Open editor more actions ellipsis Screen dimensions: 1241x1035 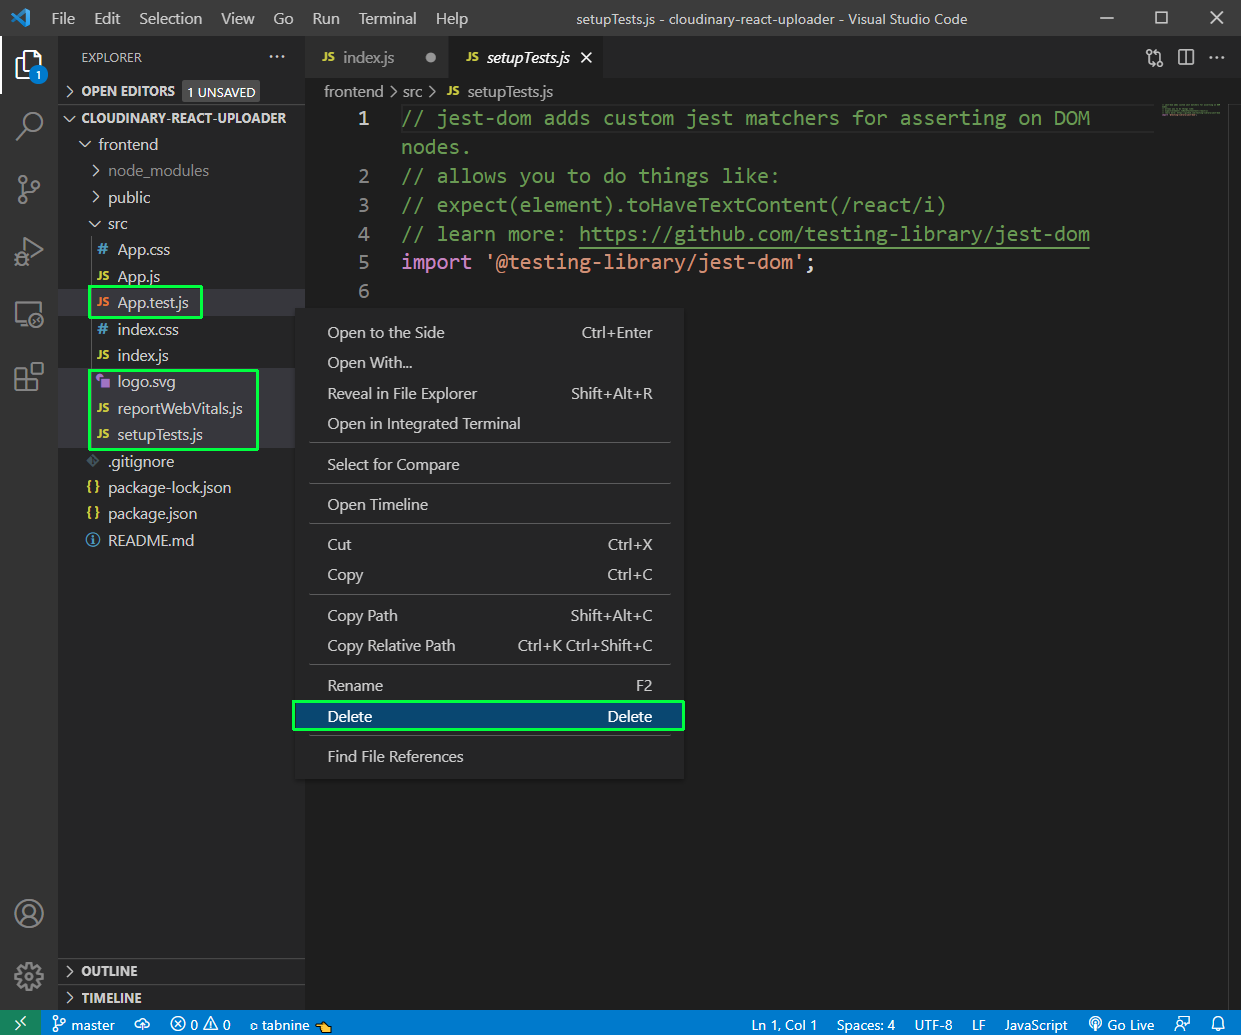point(1217,58)
